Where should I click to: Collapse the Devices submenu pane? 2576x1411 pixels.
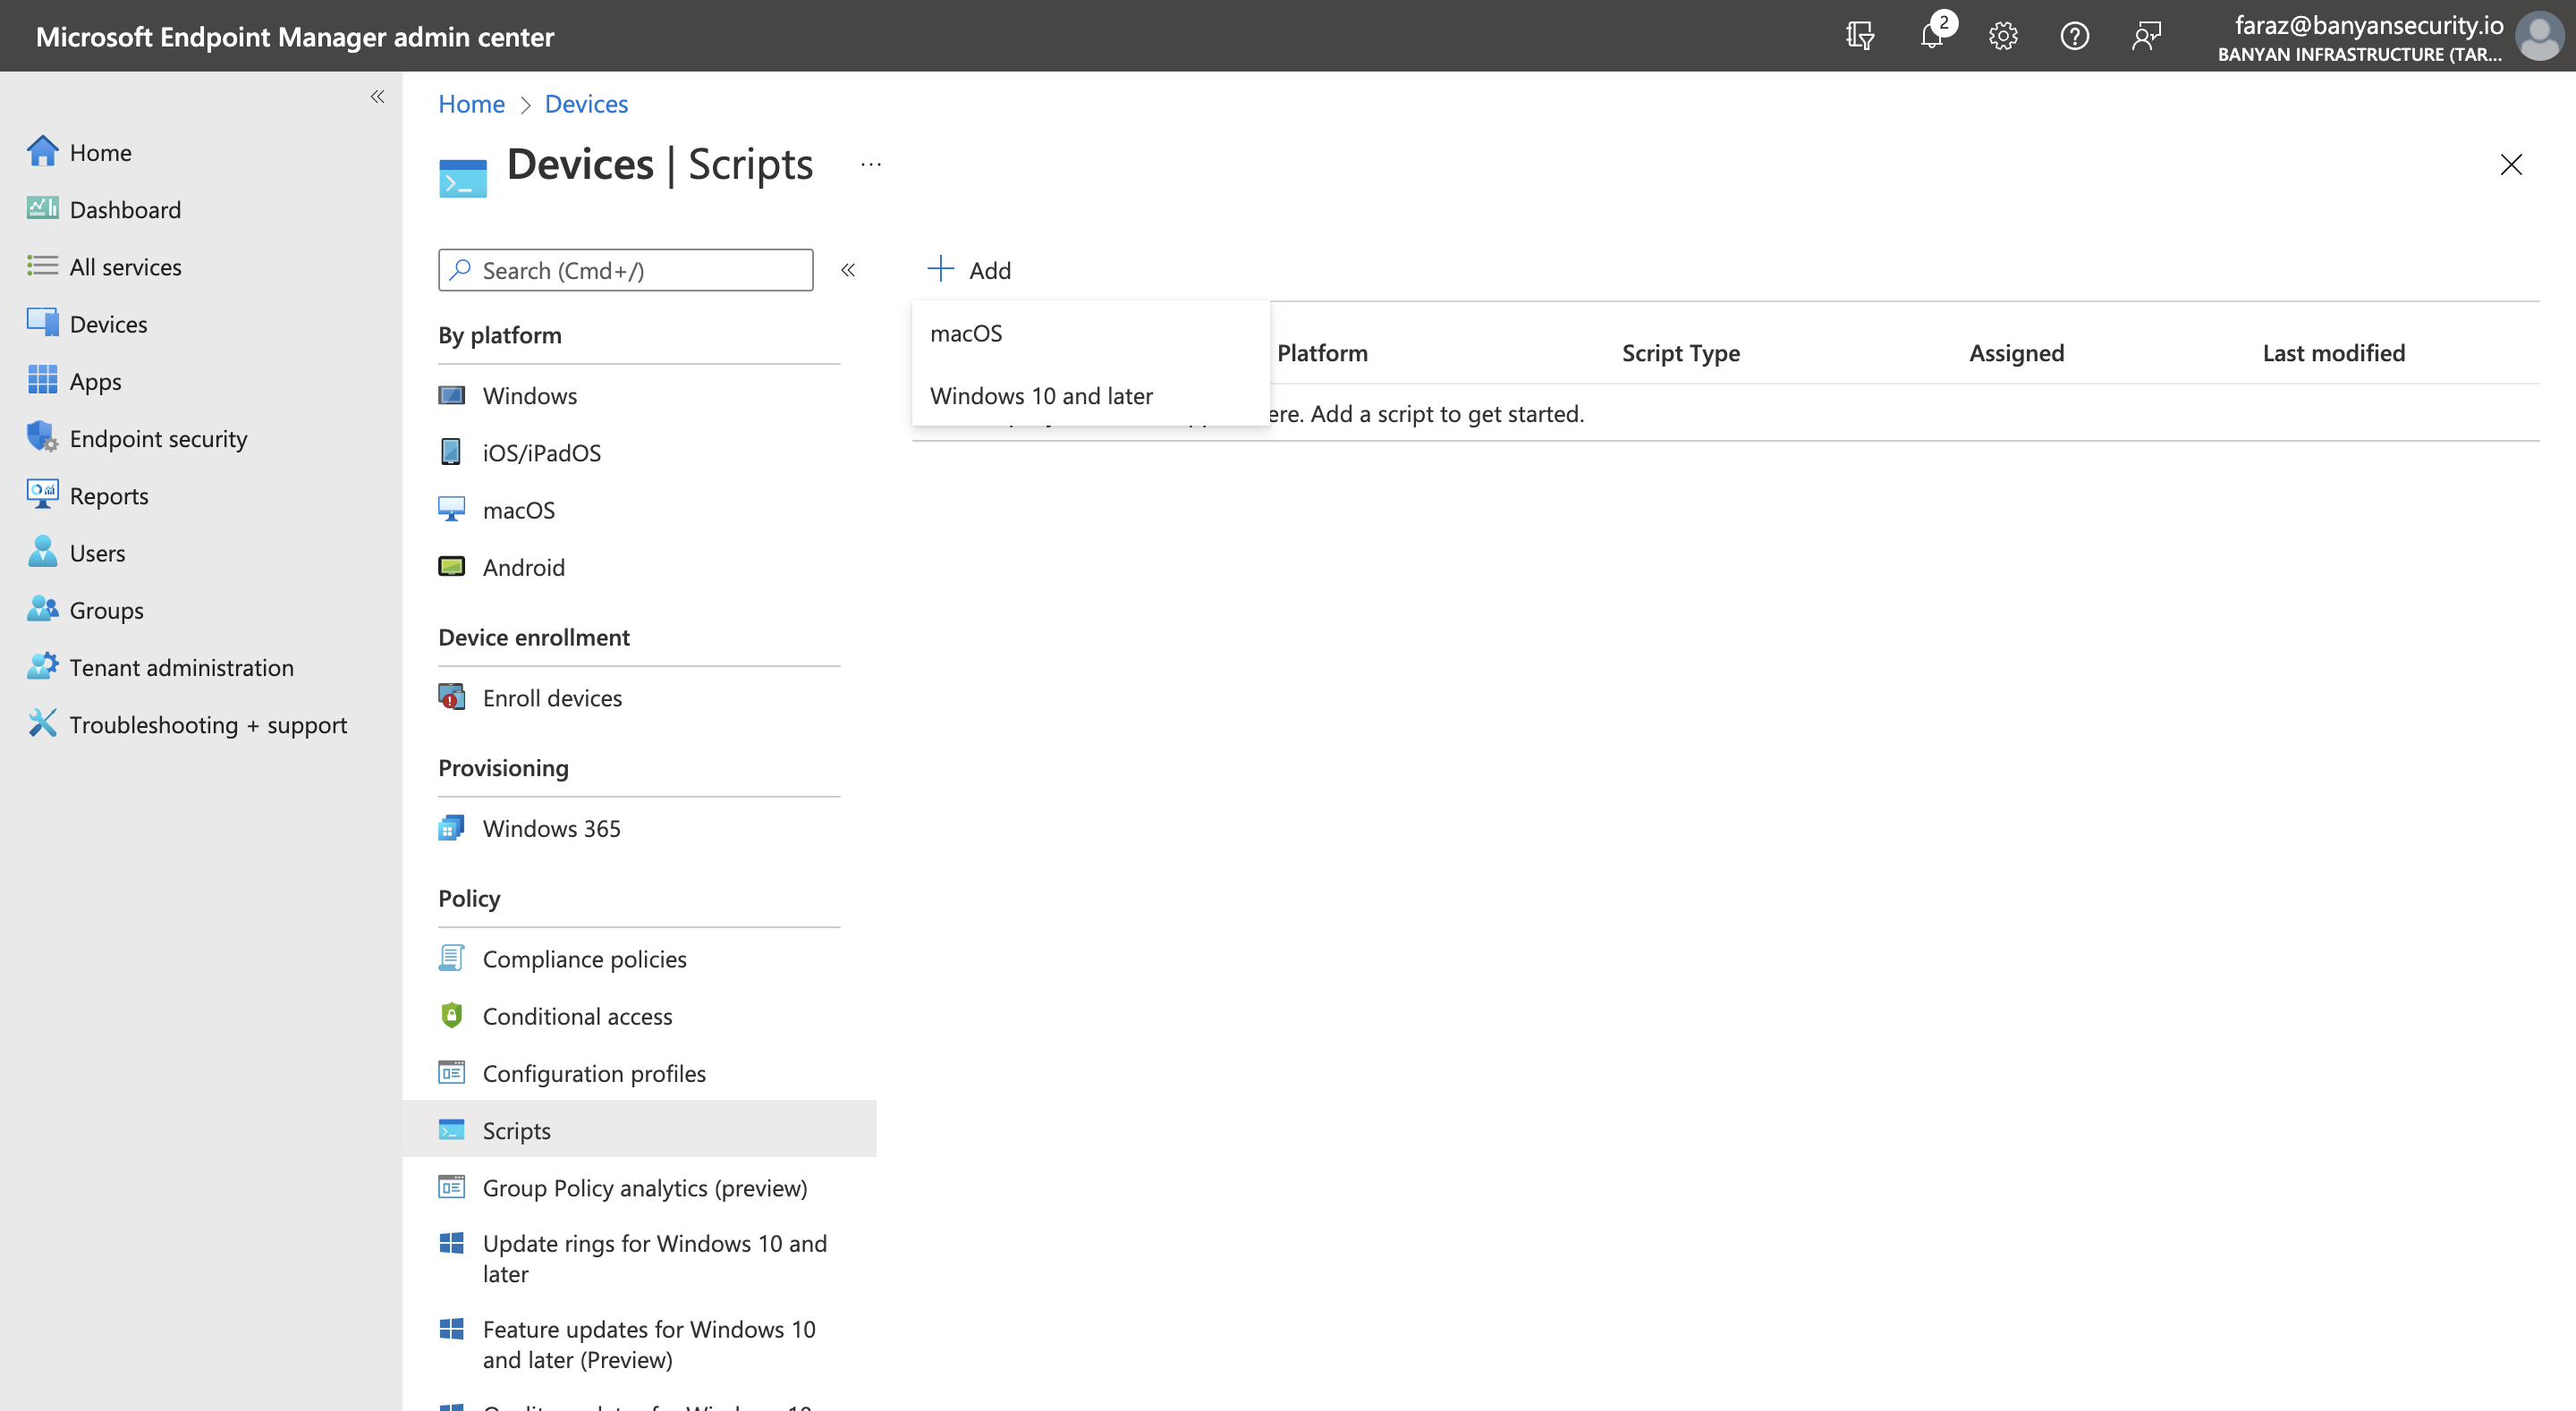coord(848,270)
